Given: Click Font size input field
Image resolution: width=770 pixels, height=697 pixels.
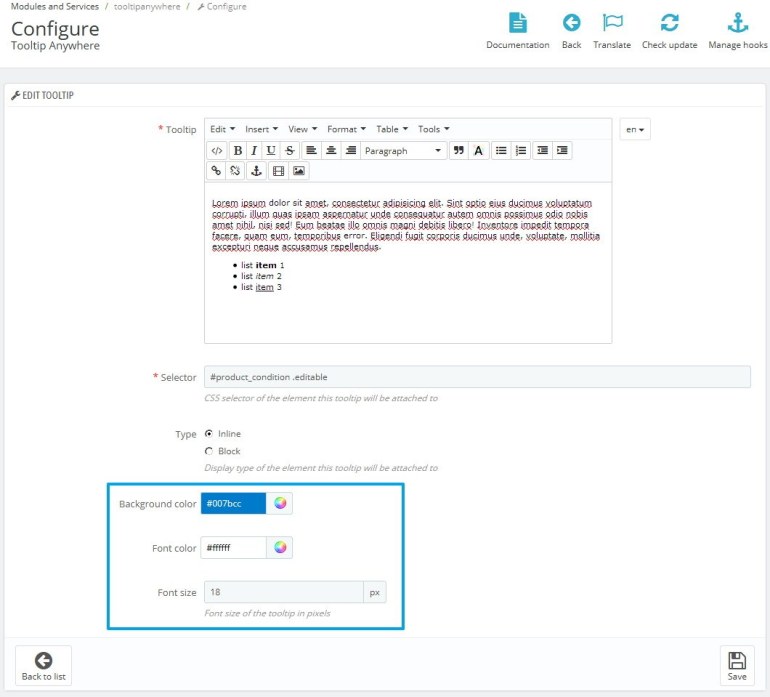Looking at the screenshot, I should tap(284, 592).
